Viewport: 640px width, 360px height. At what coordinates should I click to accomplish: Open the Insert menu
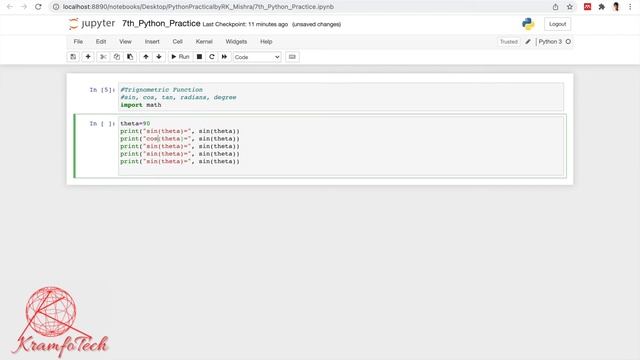coord(152,42)
